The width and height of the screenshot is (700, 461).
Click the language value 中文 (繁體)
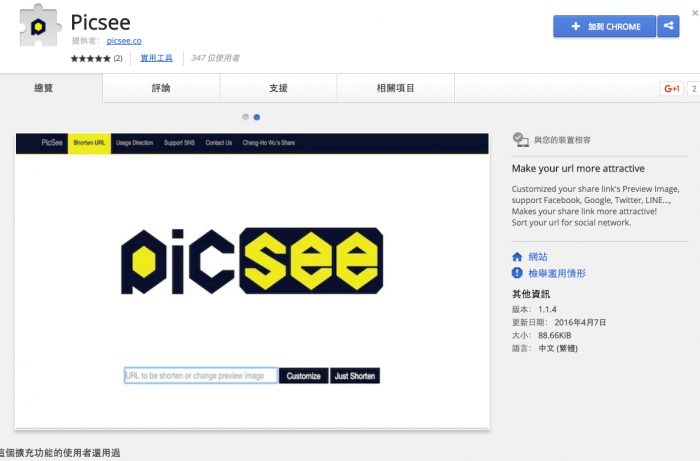click(x=558, y=348)
